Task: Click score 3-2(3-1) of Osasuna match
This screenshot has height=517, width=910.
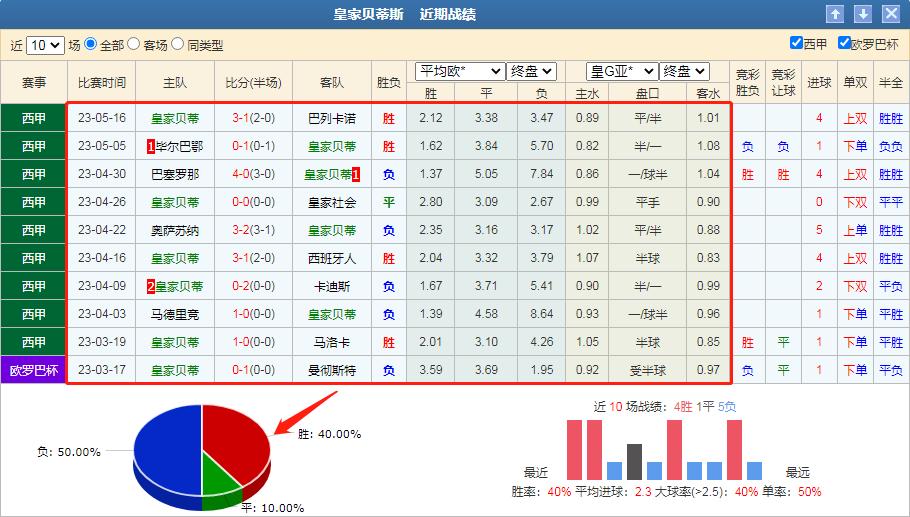Action: tap(254, 230)
